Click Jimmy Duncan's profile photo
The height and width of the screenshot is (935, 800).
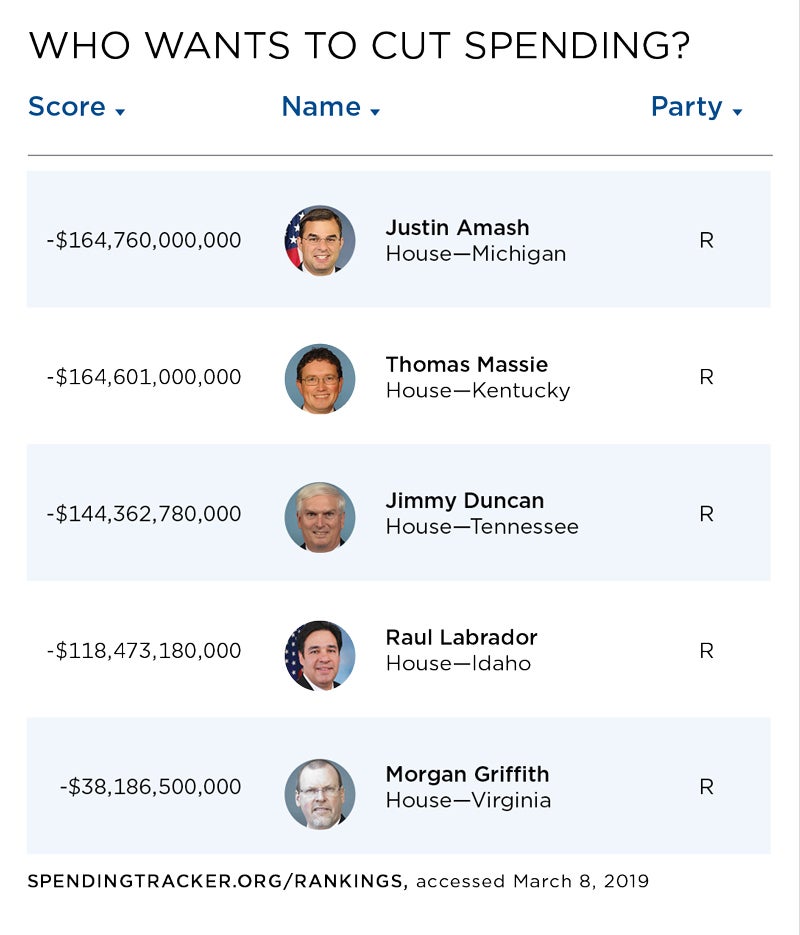pyautogui.click(x=320, y=515)
